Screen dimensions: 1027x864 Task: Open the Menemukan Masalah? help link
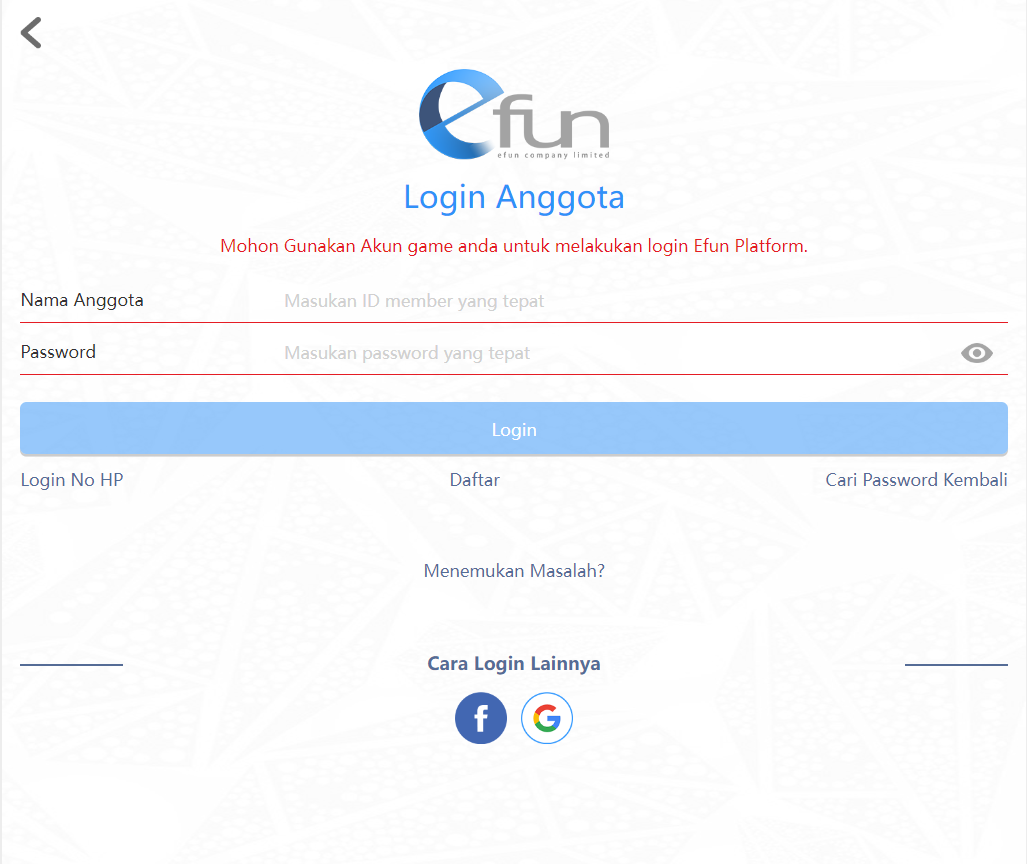click(x=514, y=571)
